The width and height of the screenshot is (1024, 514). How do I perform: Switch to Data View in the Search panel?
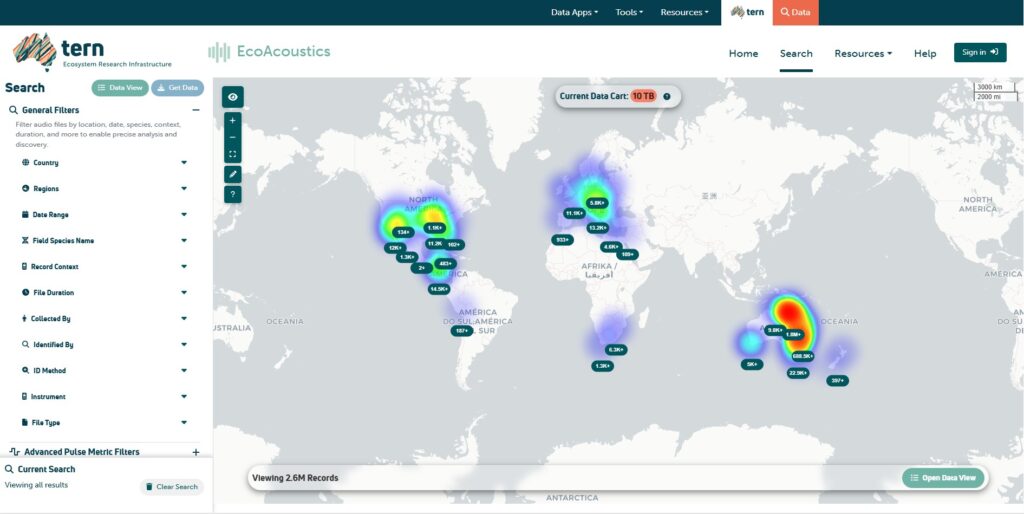119,88
